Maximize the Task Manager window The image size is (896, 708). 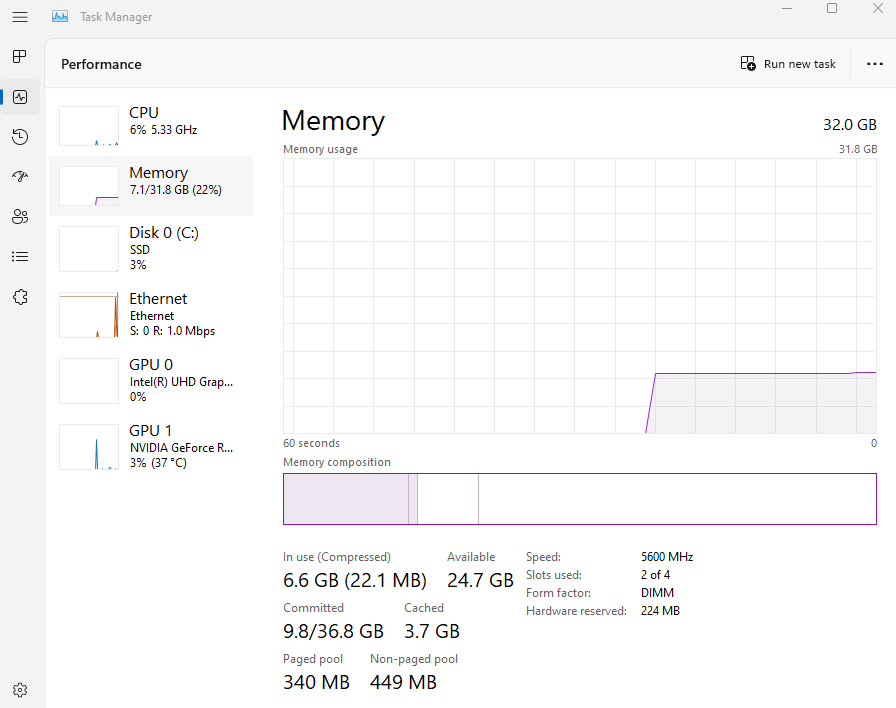coord(832,9)
